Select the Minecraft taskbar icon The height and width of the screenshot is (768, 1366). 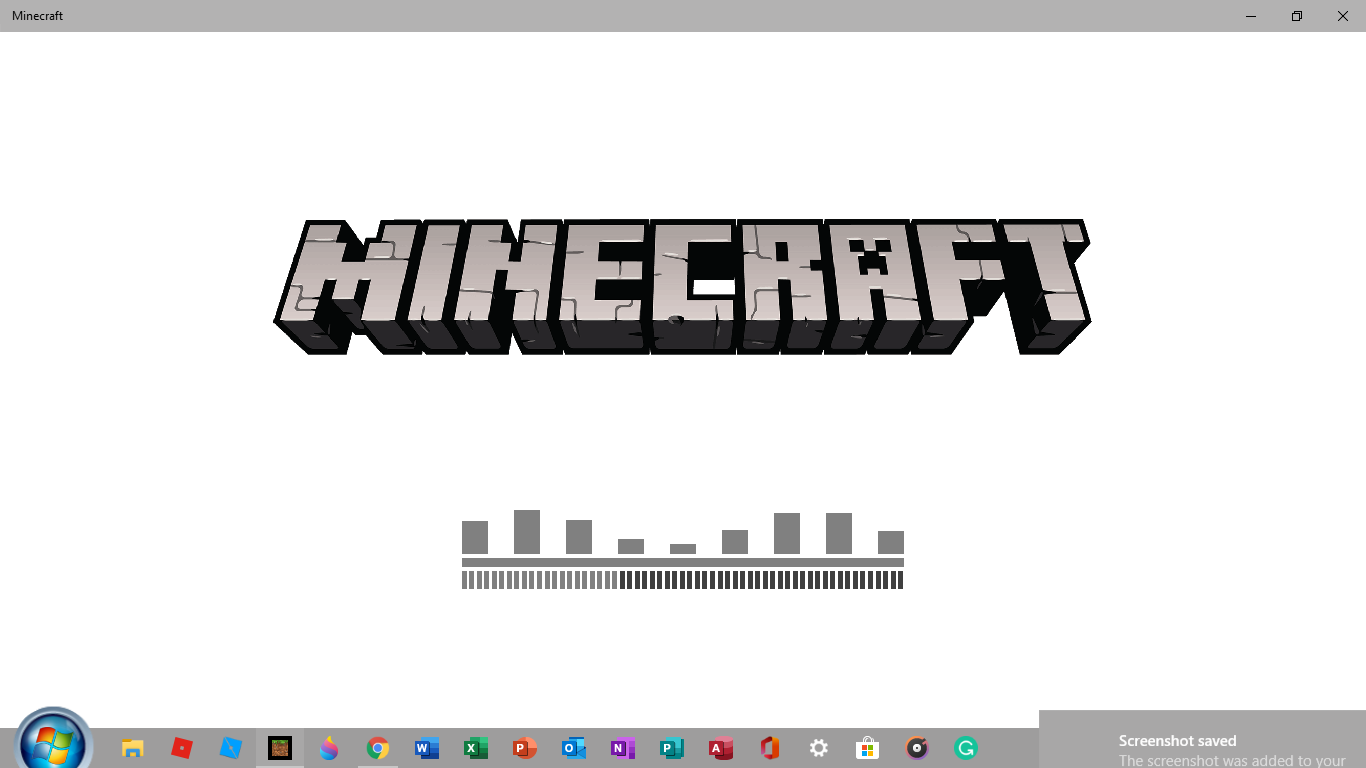point(279,748)
